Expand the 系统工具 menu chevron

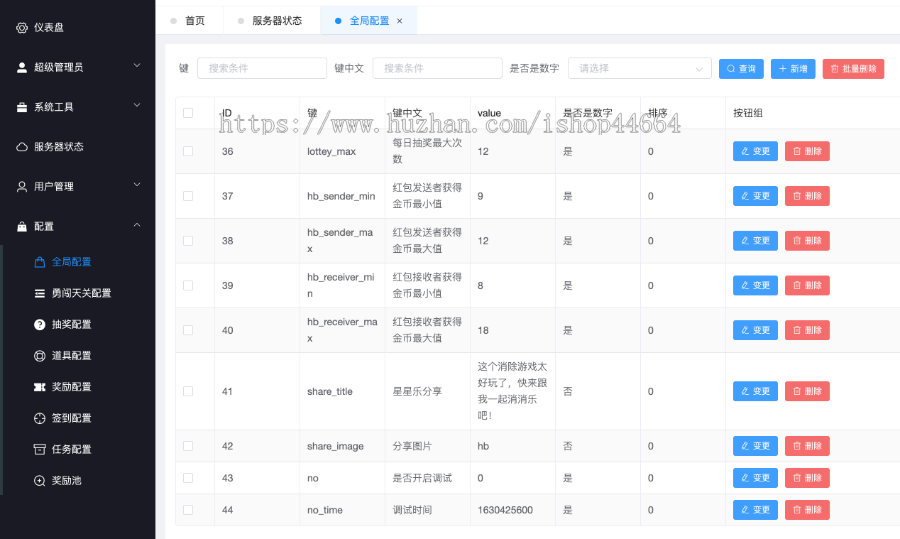pyautogui.click(x=137, y=105)
